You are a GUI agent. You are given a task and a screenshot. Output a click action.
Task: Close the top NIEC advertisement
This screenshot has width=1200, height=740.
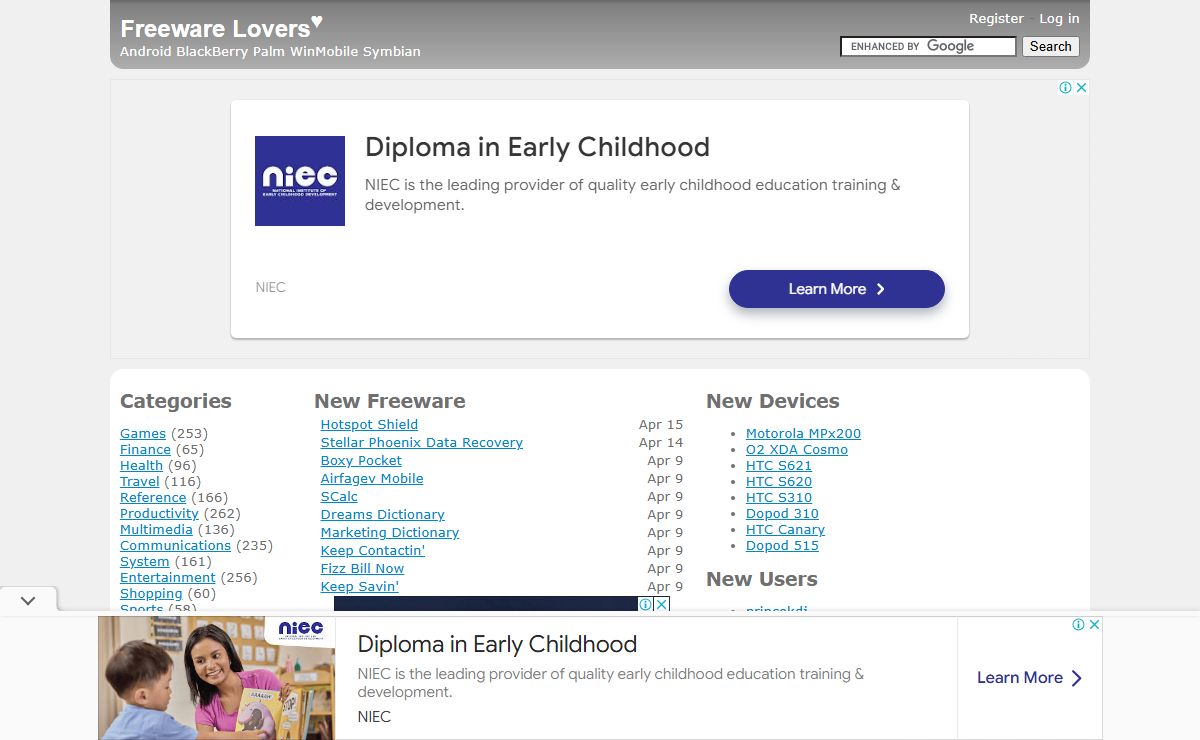pyautogui.click(x=1081, y=87)
